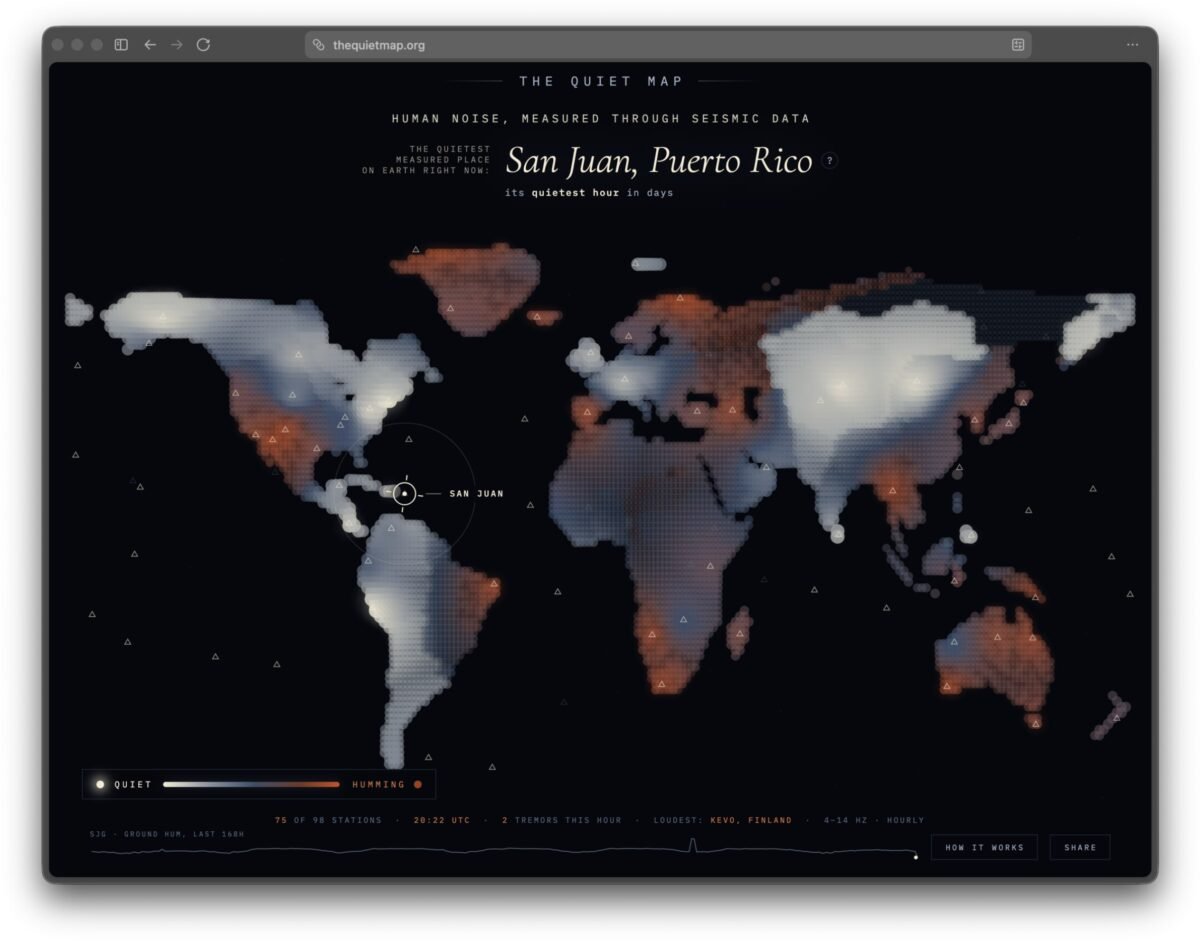1200x941 pixels.
Task: Click the Share button
Action: [x=1080, y=847]
